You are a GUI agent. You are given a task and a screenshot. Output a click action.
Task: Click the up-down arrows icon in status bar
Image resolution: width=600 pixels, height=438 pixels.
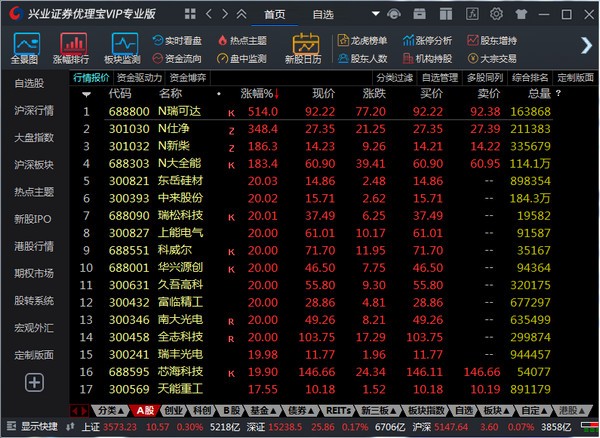[x=70, y=426]
